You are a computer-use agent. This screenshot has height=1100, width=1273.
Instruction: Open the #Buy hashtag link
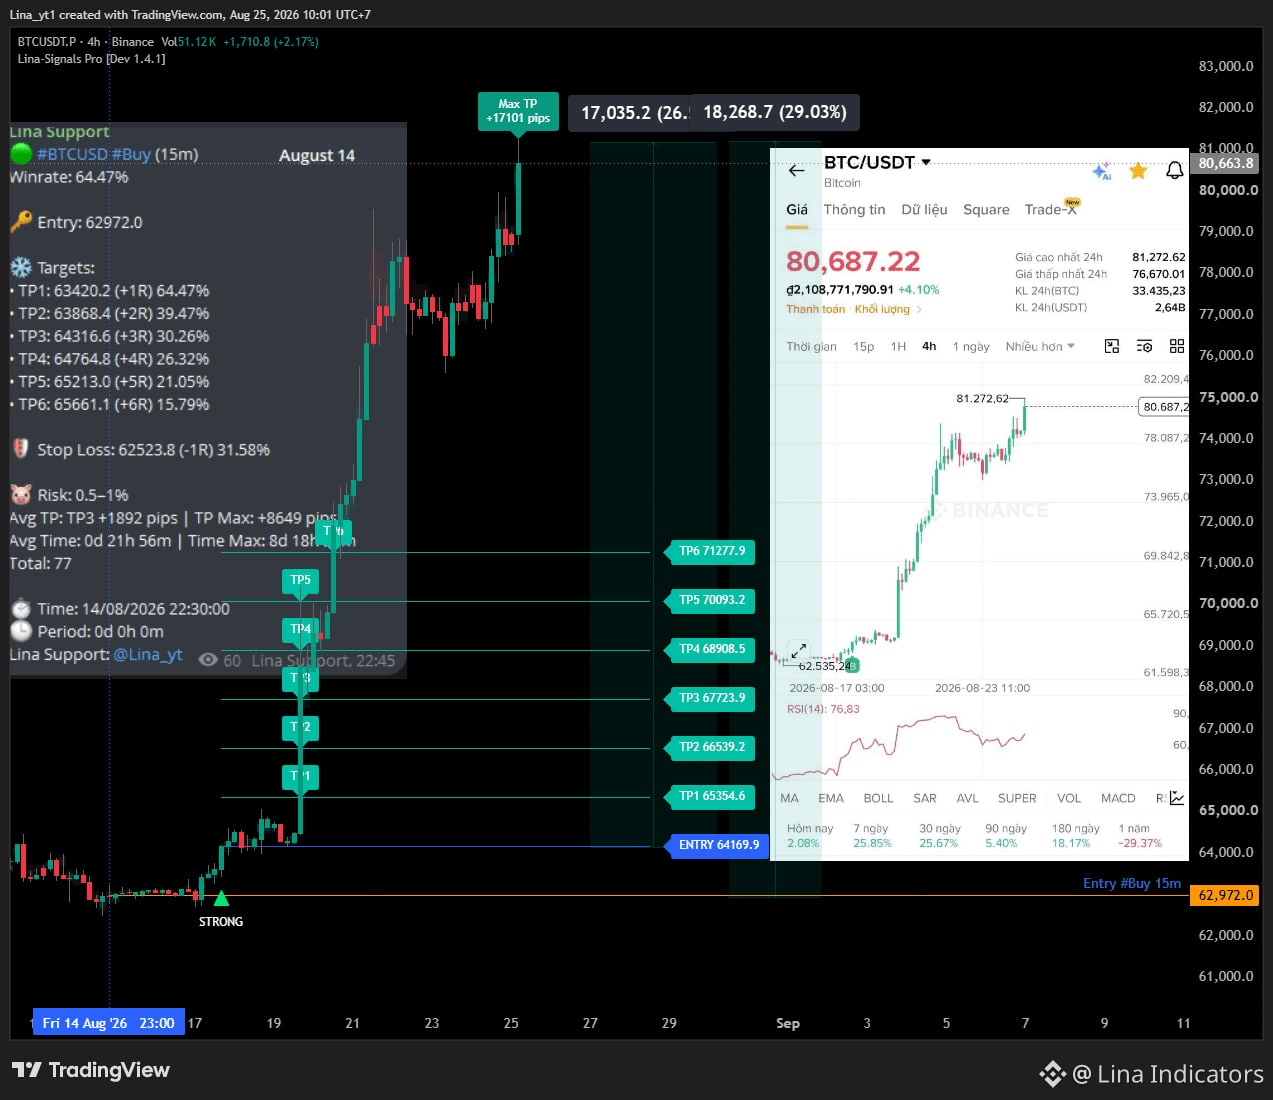(131, 154)
